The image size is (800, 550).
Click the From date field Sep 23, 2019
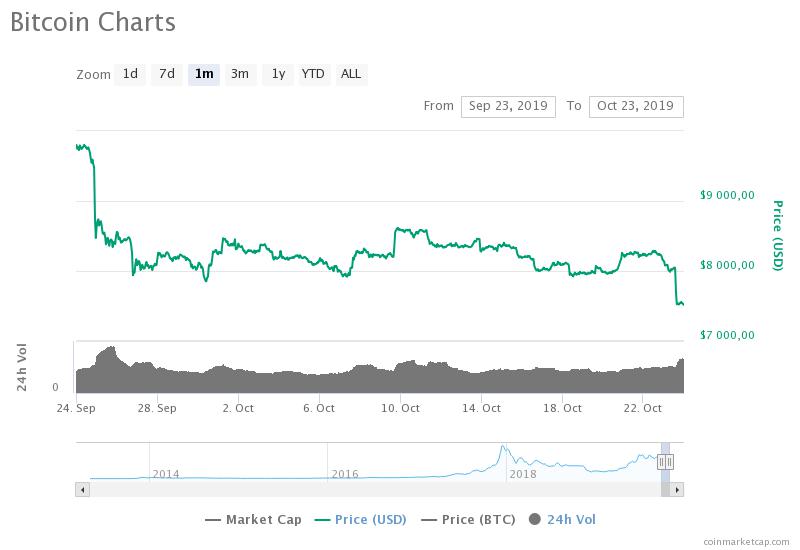508,106
